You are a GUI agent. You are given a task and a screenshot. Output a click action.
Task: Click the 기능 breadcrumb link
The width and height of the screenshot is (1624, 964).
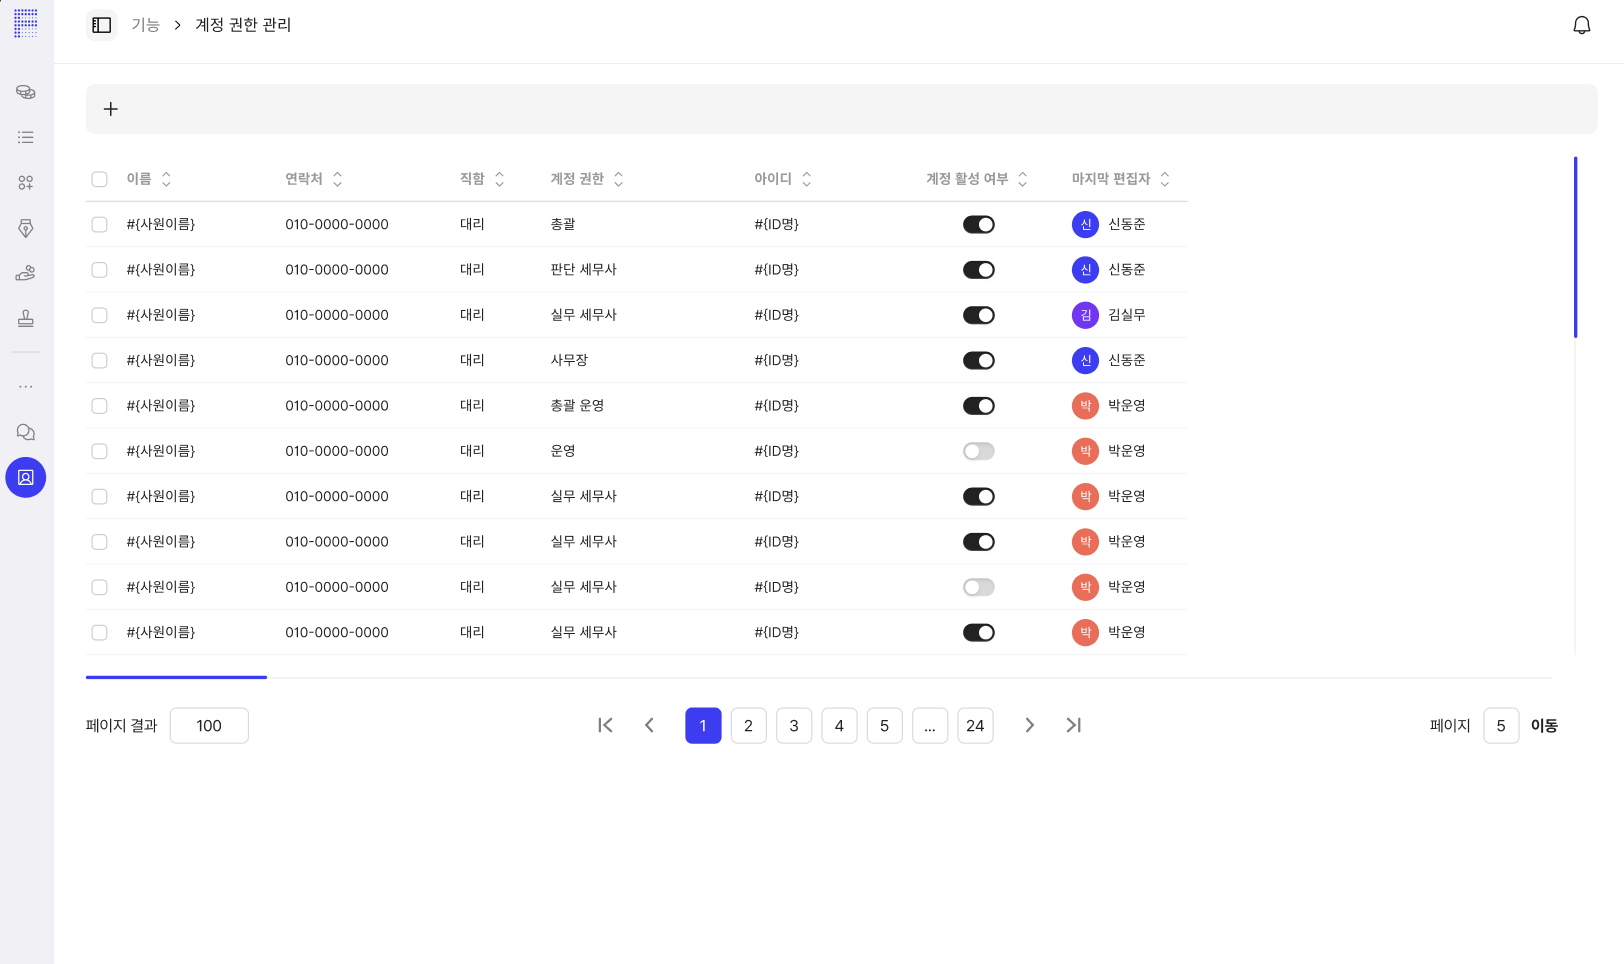[145, 25]
